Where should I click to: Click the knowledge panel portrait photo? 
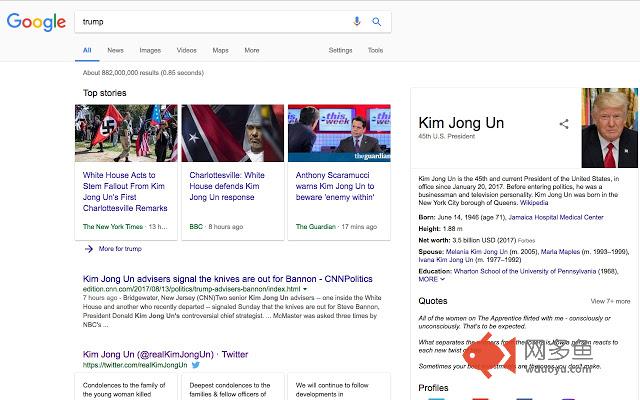coord(610,128)
